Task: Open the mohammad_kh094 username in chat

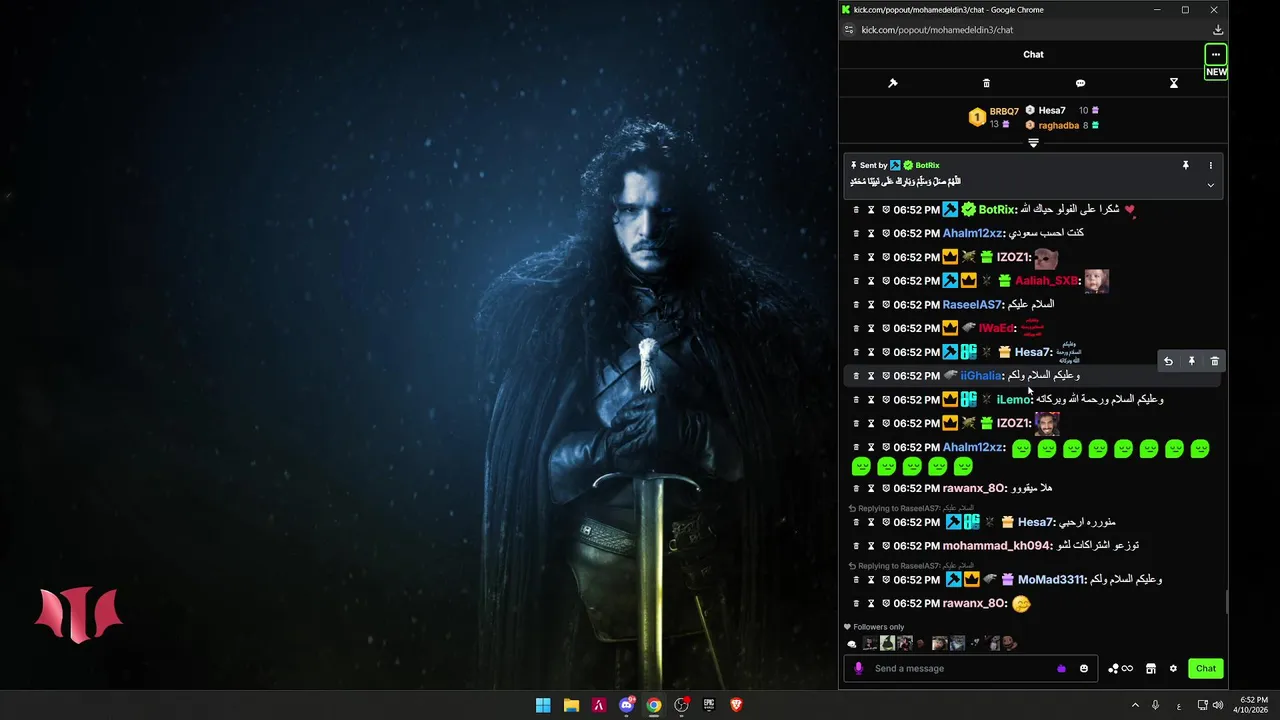Action: [x=996, y=546]
